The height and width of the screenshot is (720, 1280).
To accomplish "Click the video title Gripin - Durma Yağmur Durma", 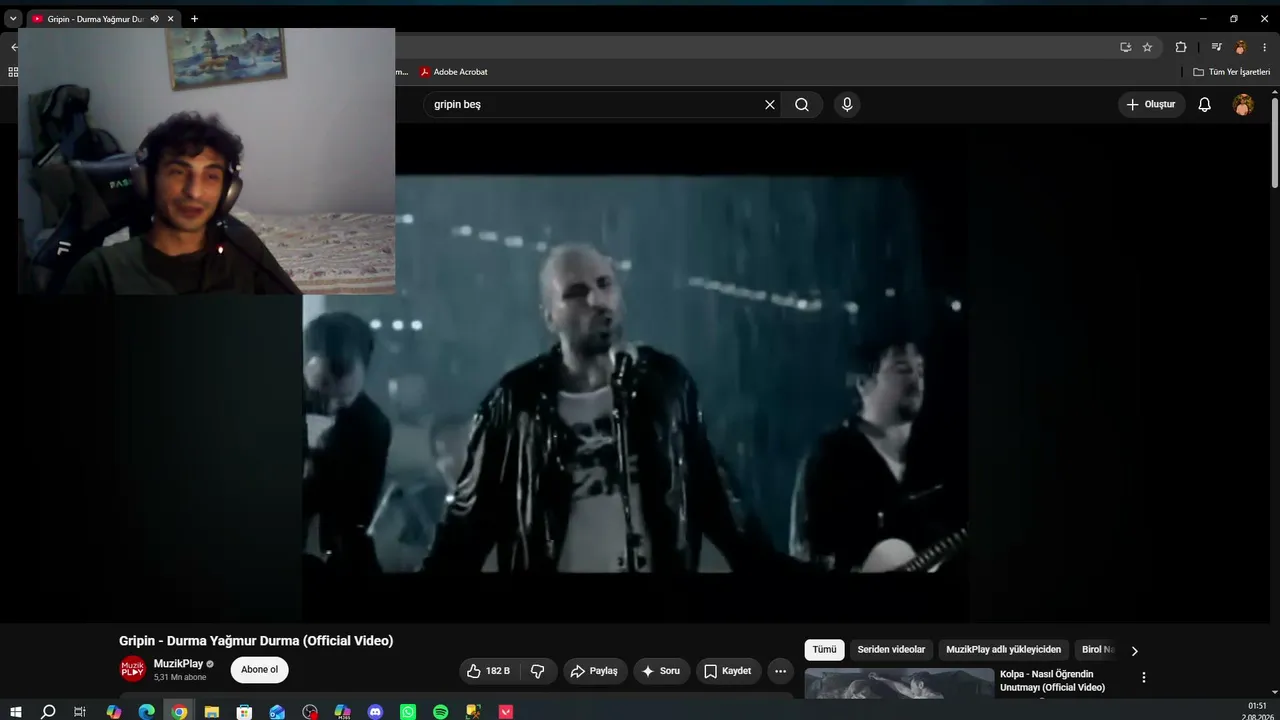I will [x=256, y=641].
